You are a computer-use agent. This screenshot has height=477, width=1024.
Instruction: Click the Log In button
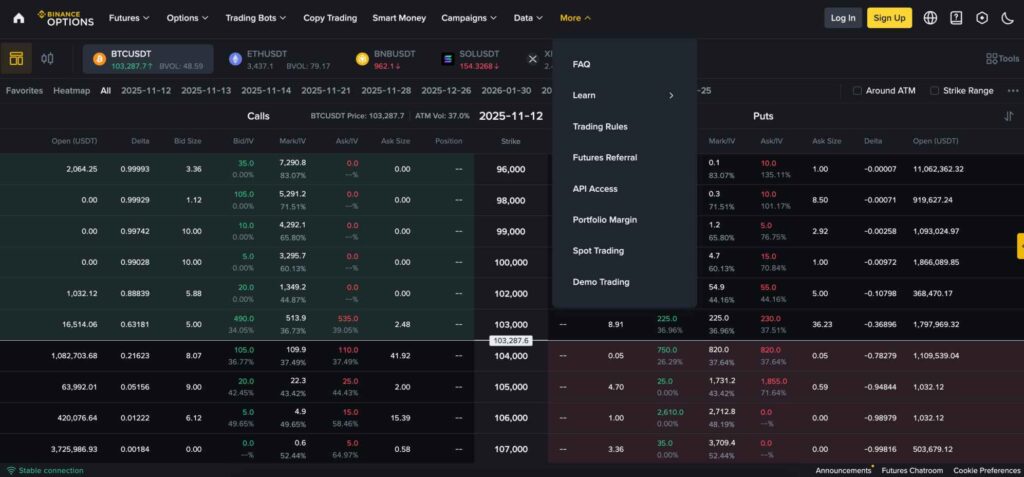(x=842, y=18)
